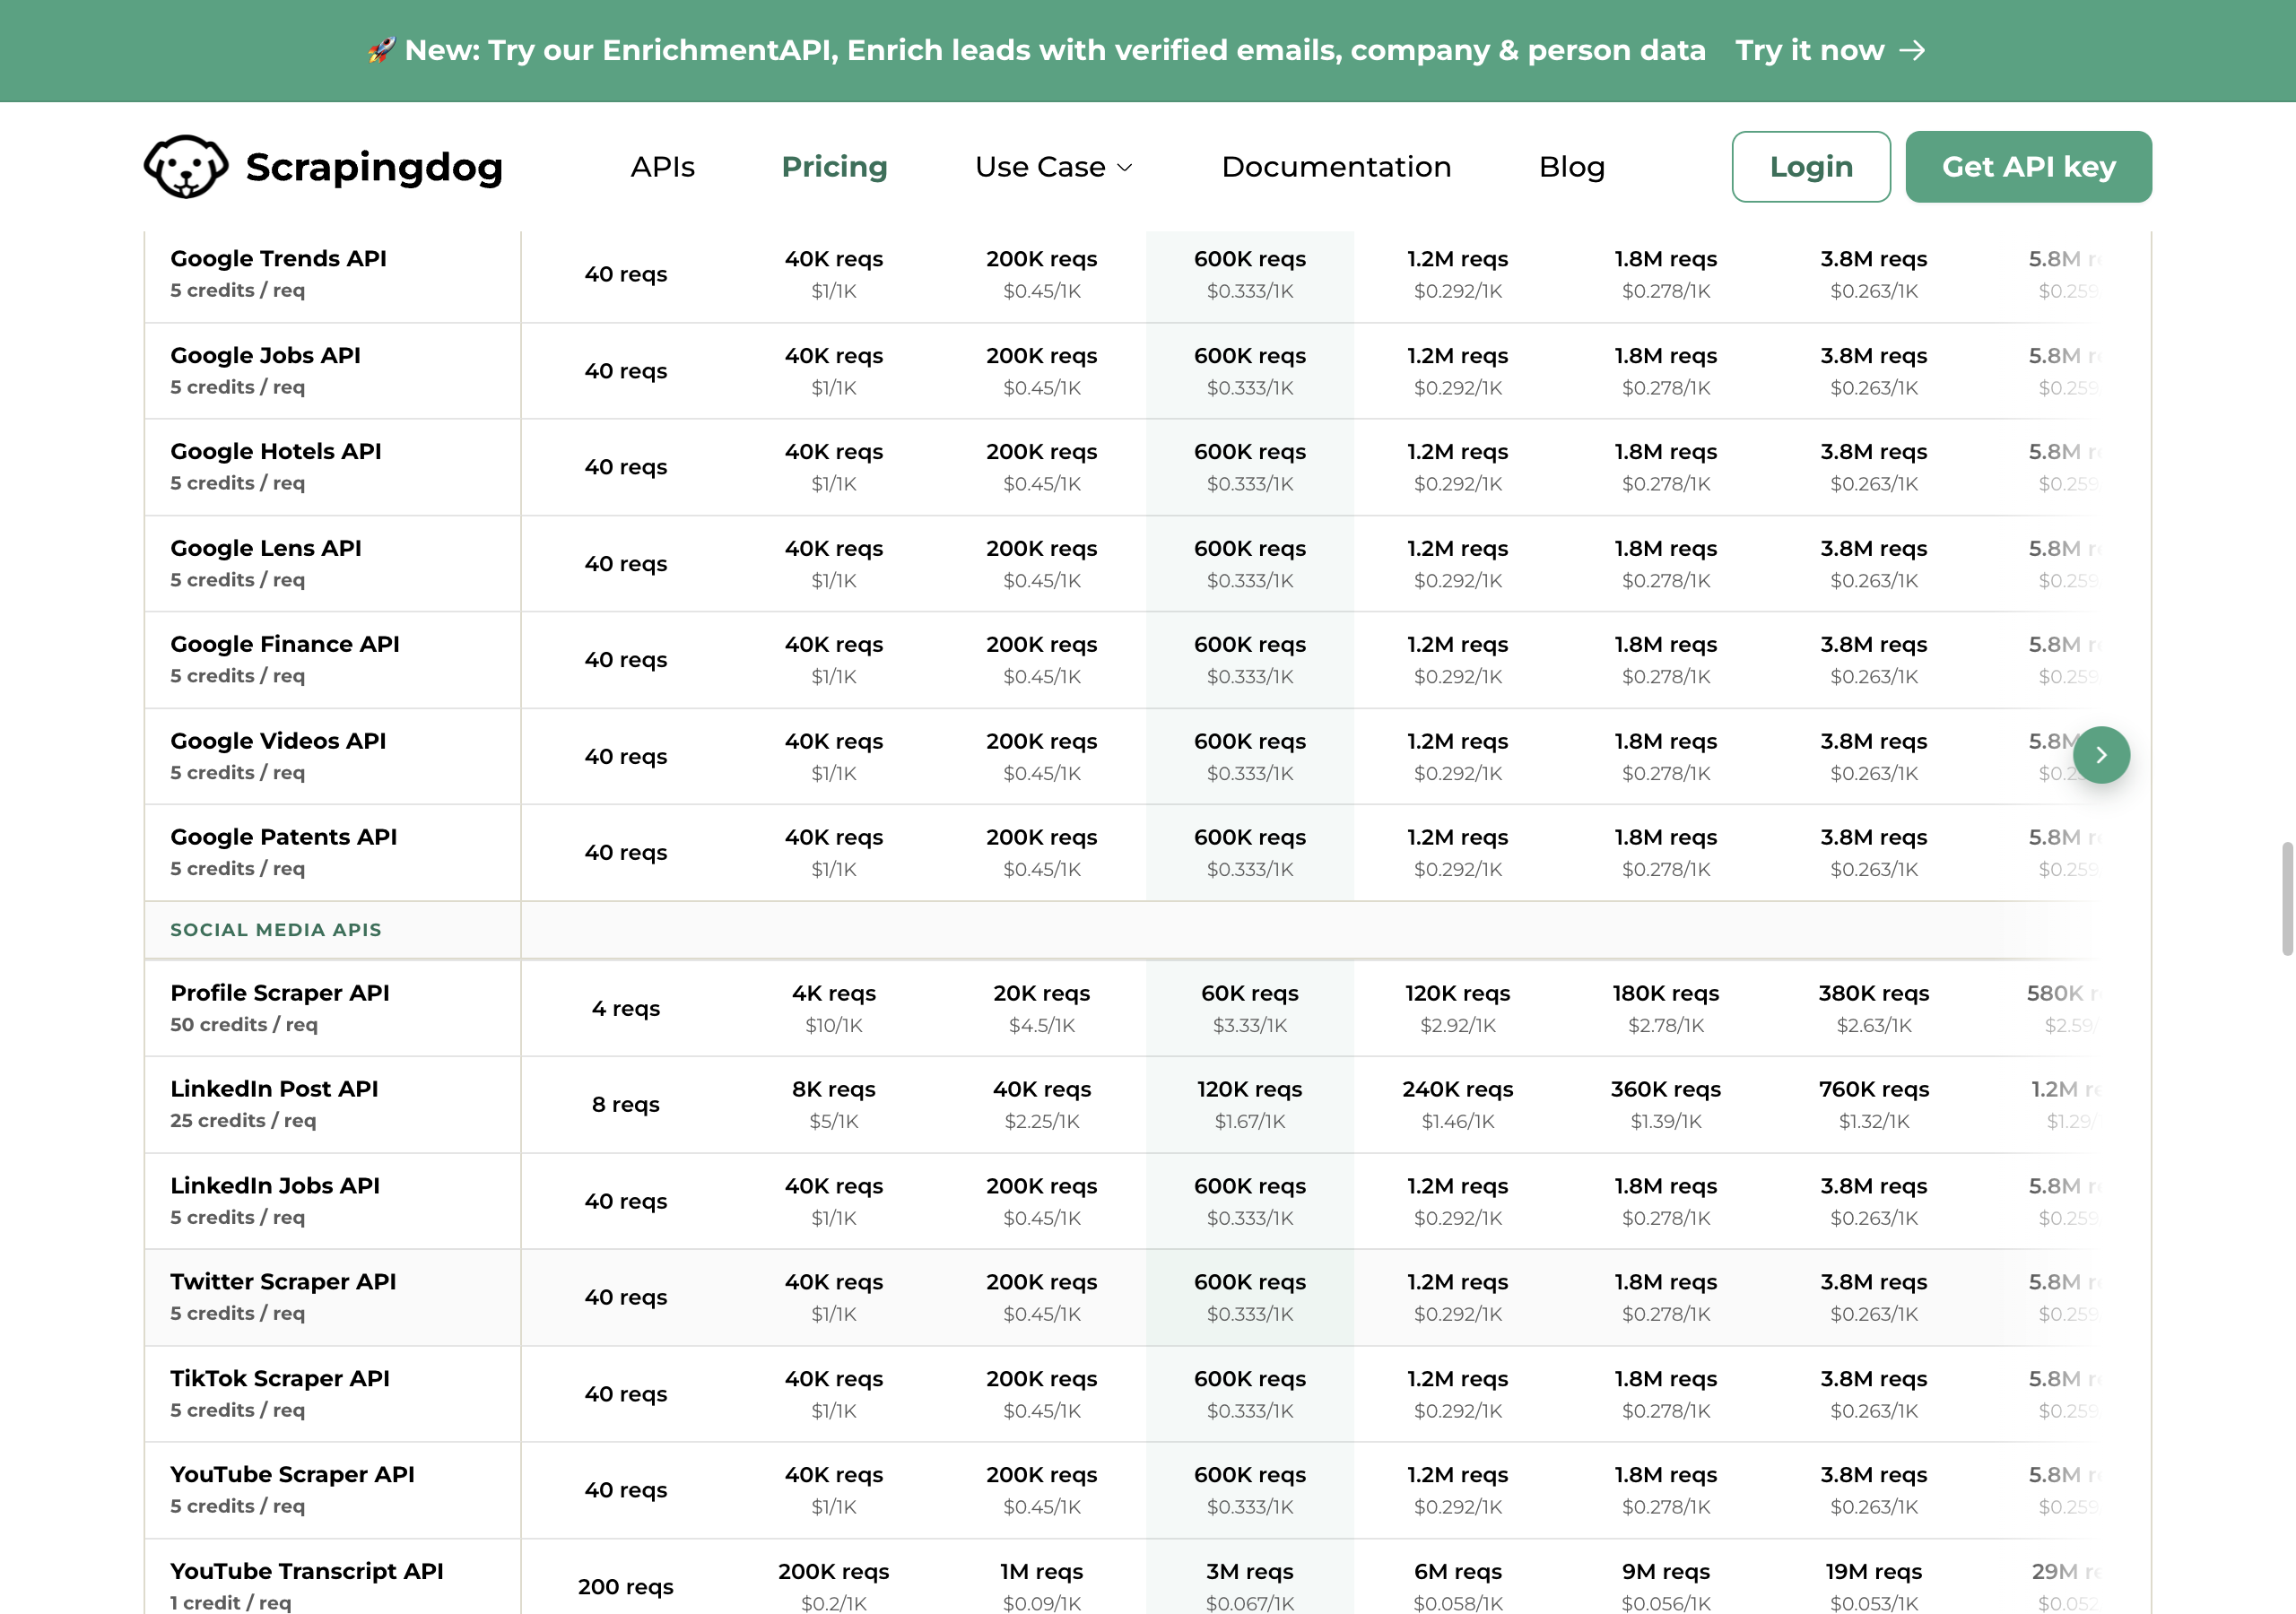Expand the Use Case dropdown menu
2296x1614 pixels.
(x=1054, y=167)
